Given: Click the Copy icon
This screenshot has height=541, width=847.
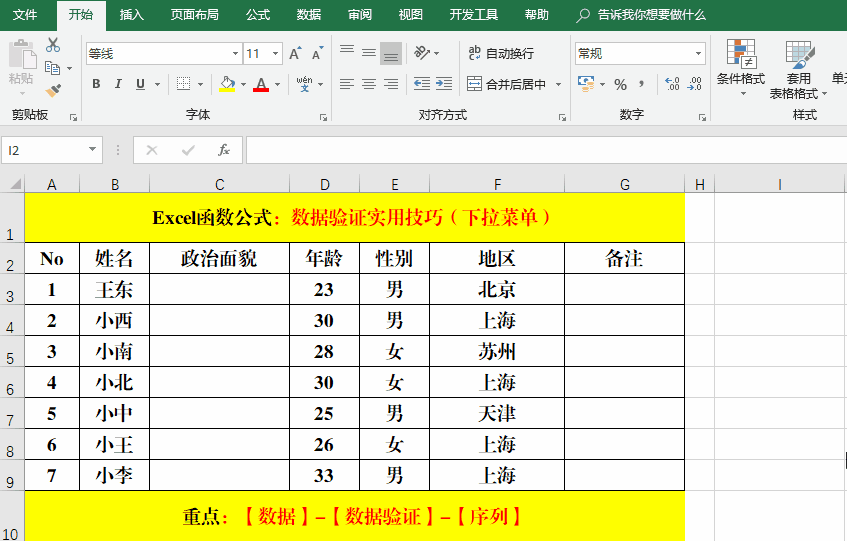Looking at the screenshot, I should (x=52, y=68).
